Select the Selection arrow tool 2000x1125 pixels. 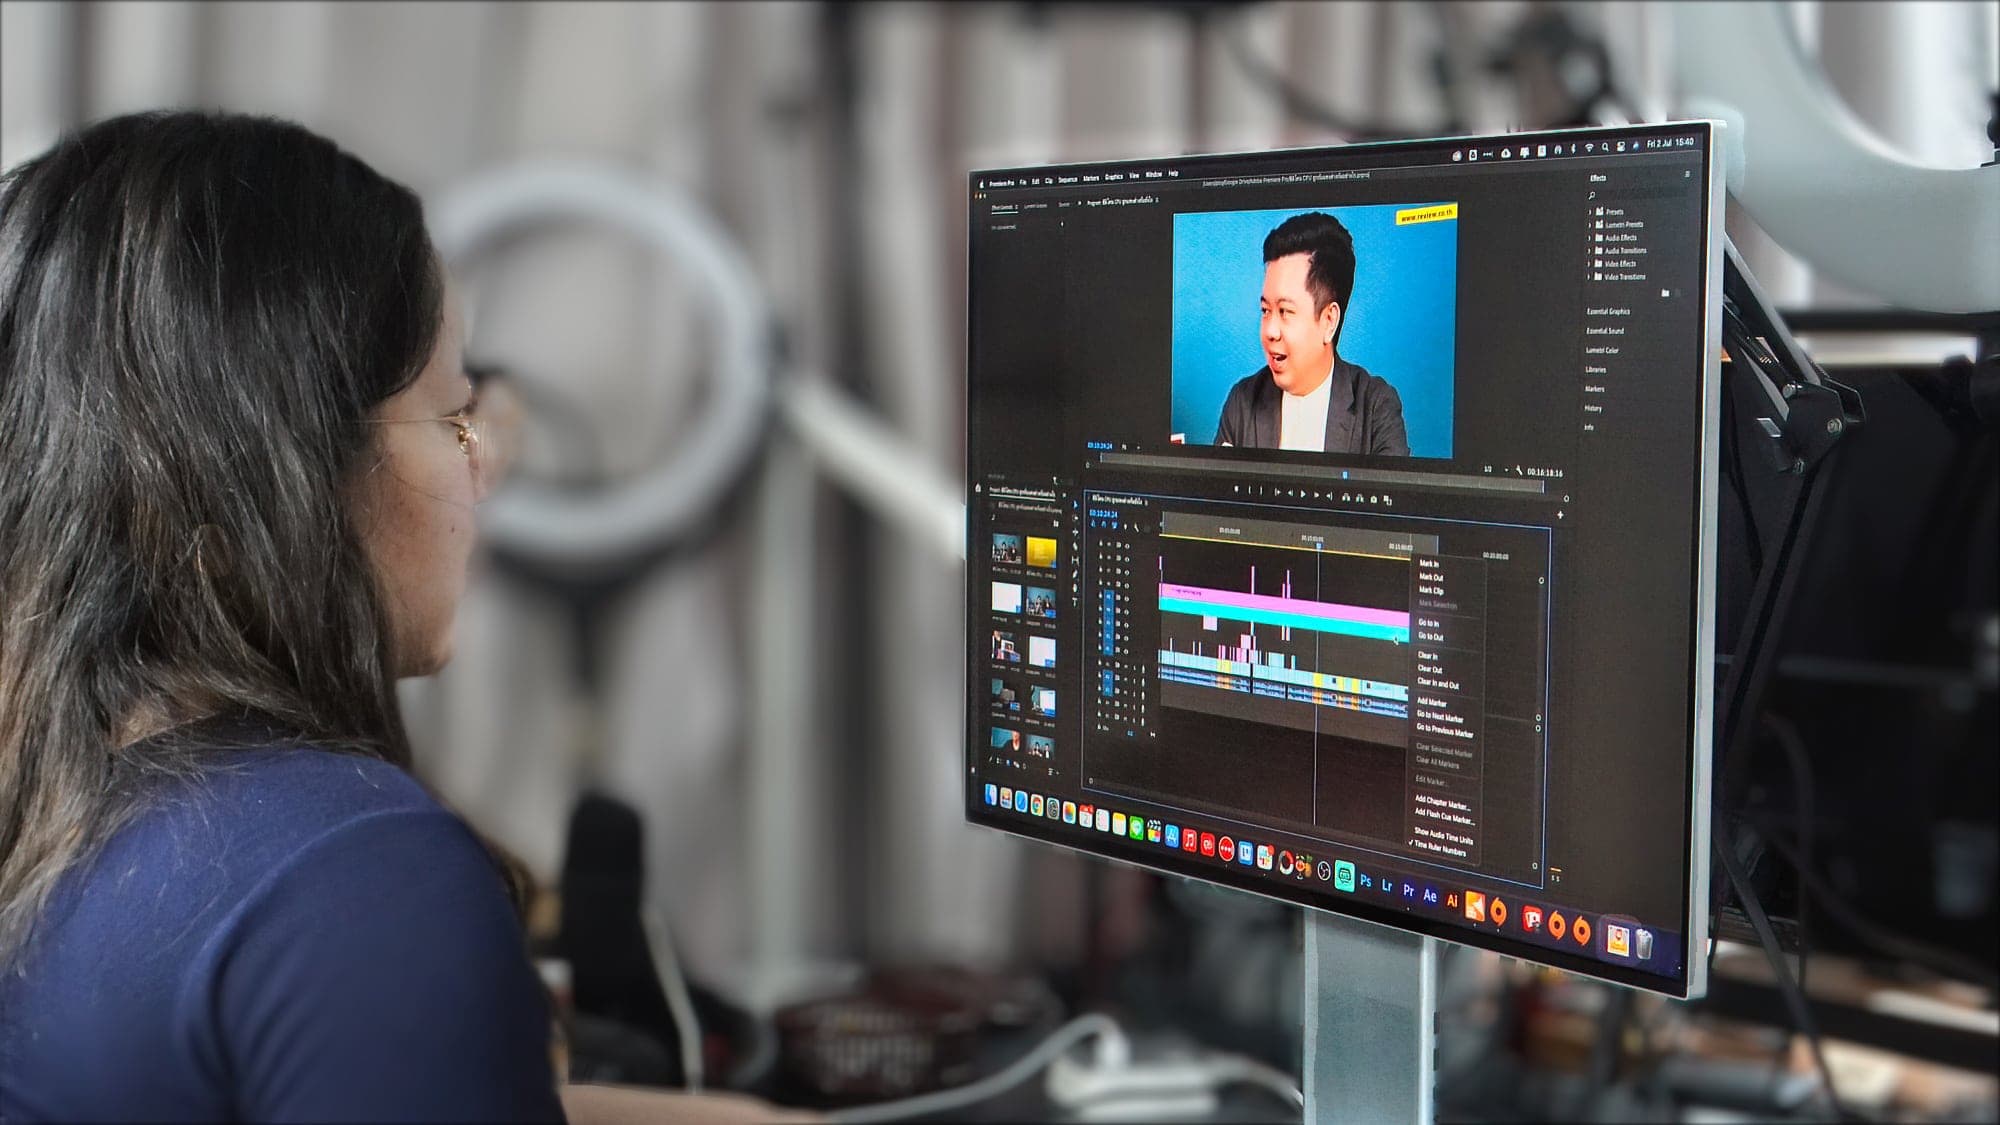(x=1076, y=506)
